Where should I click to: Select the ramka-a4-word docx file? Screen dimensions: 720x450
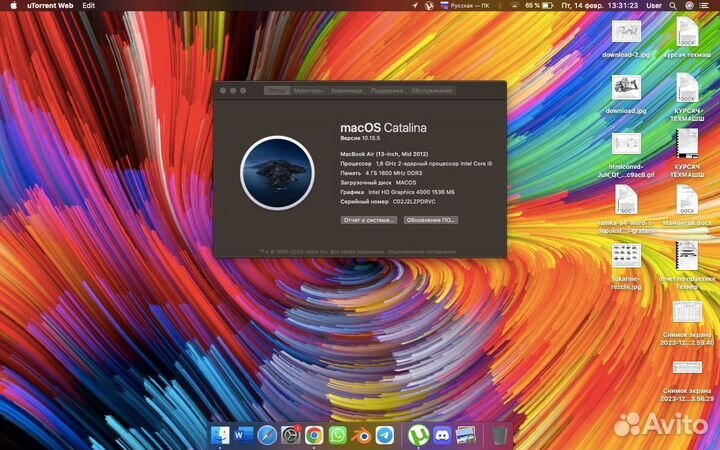626,209
